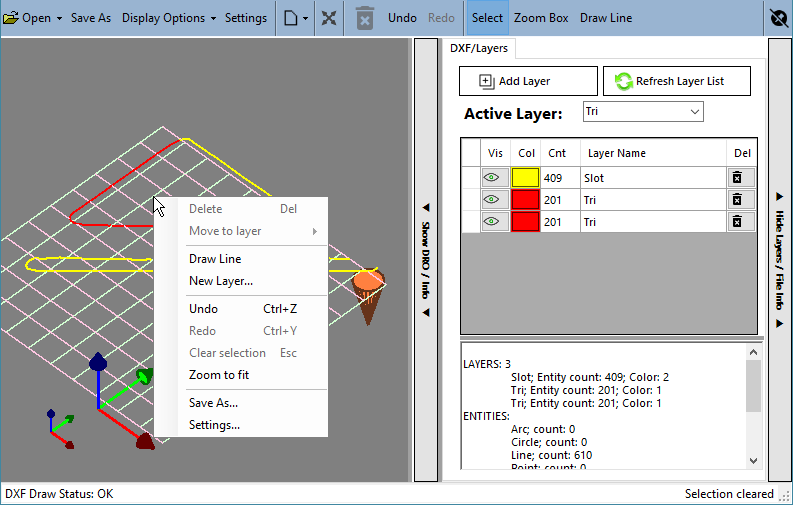
Task: Click the 409 entity count cell
Action: (x=560, y=178)
